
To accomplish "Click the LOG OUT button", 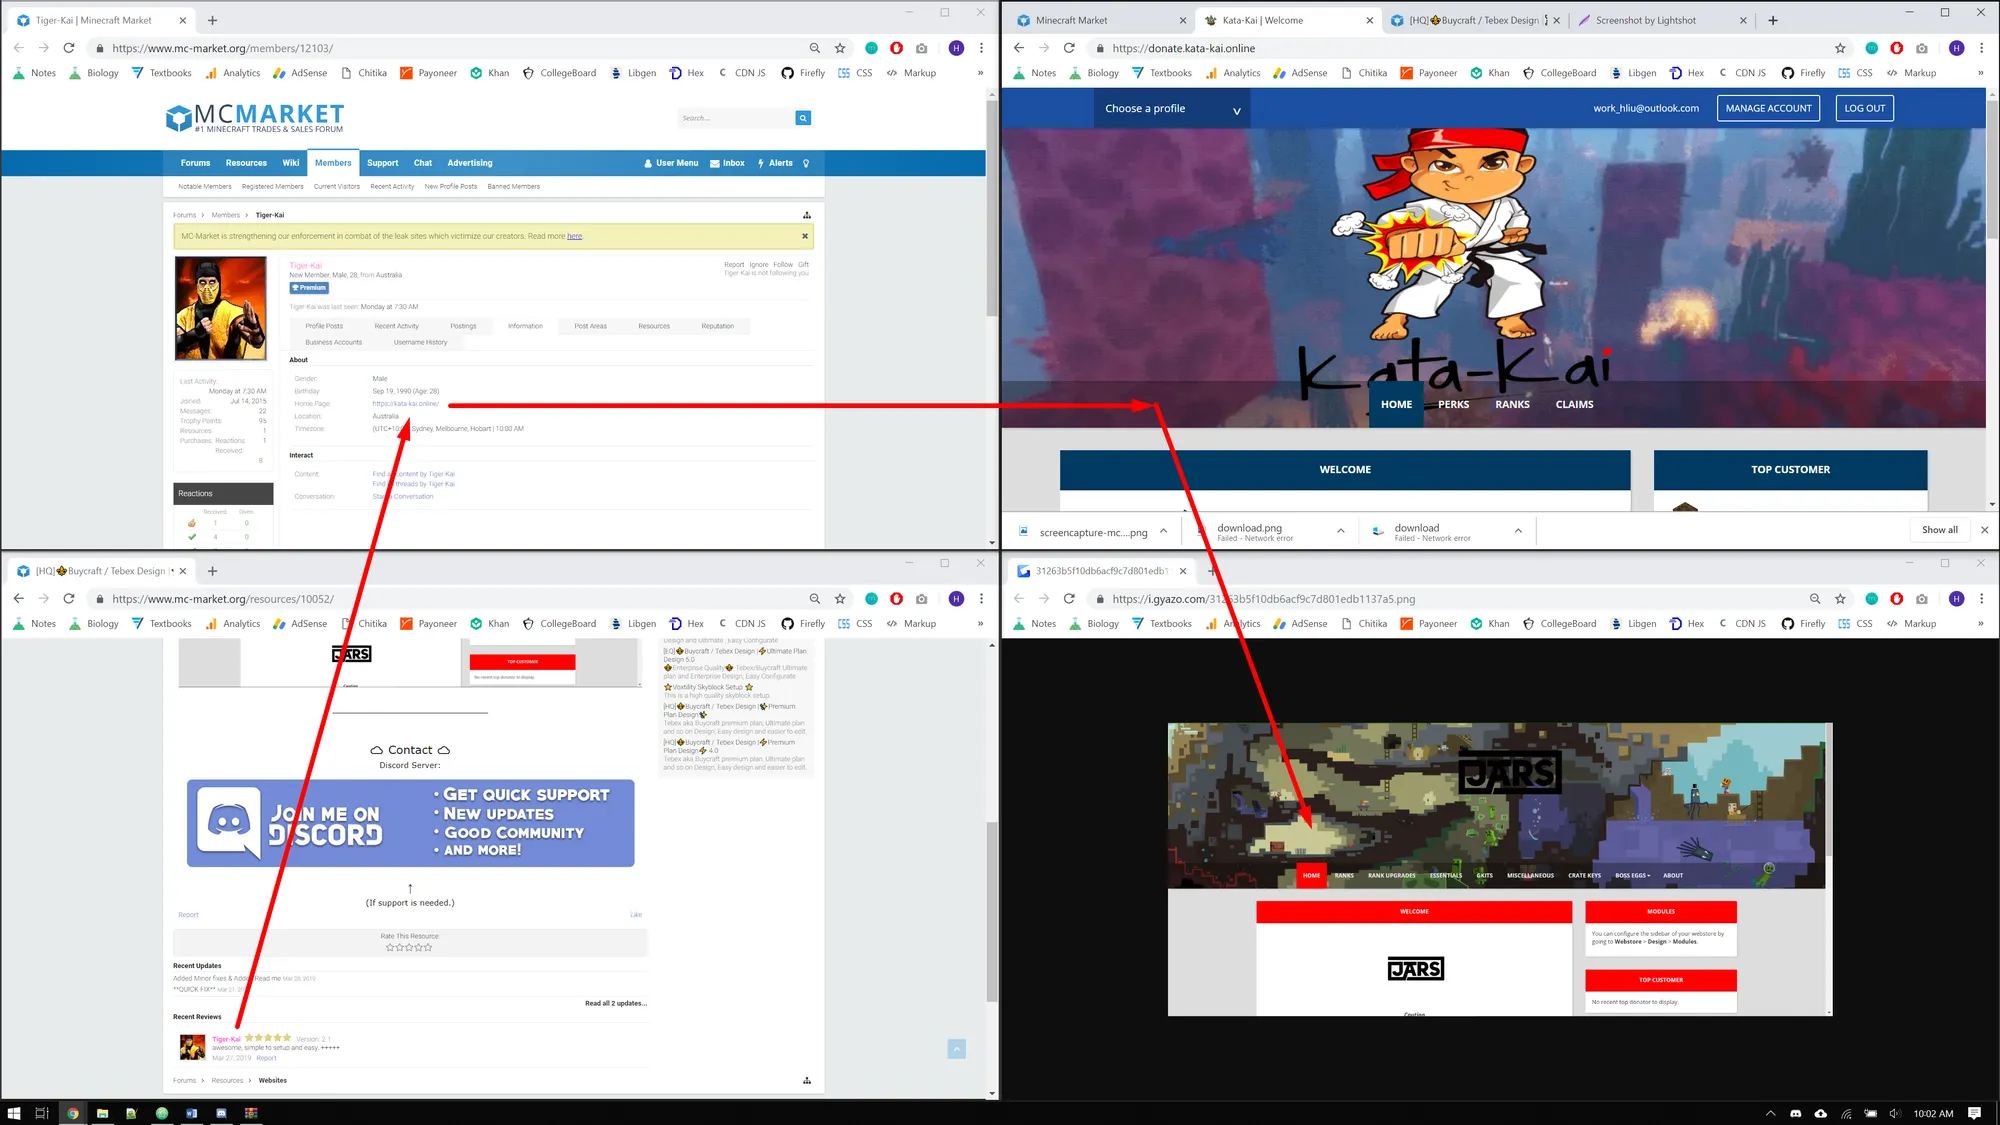I will click(x=1864, y=109).
